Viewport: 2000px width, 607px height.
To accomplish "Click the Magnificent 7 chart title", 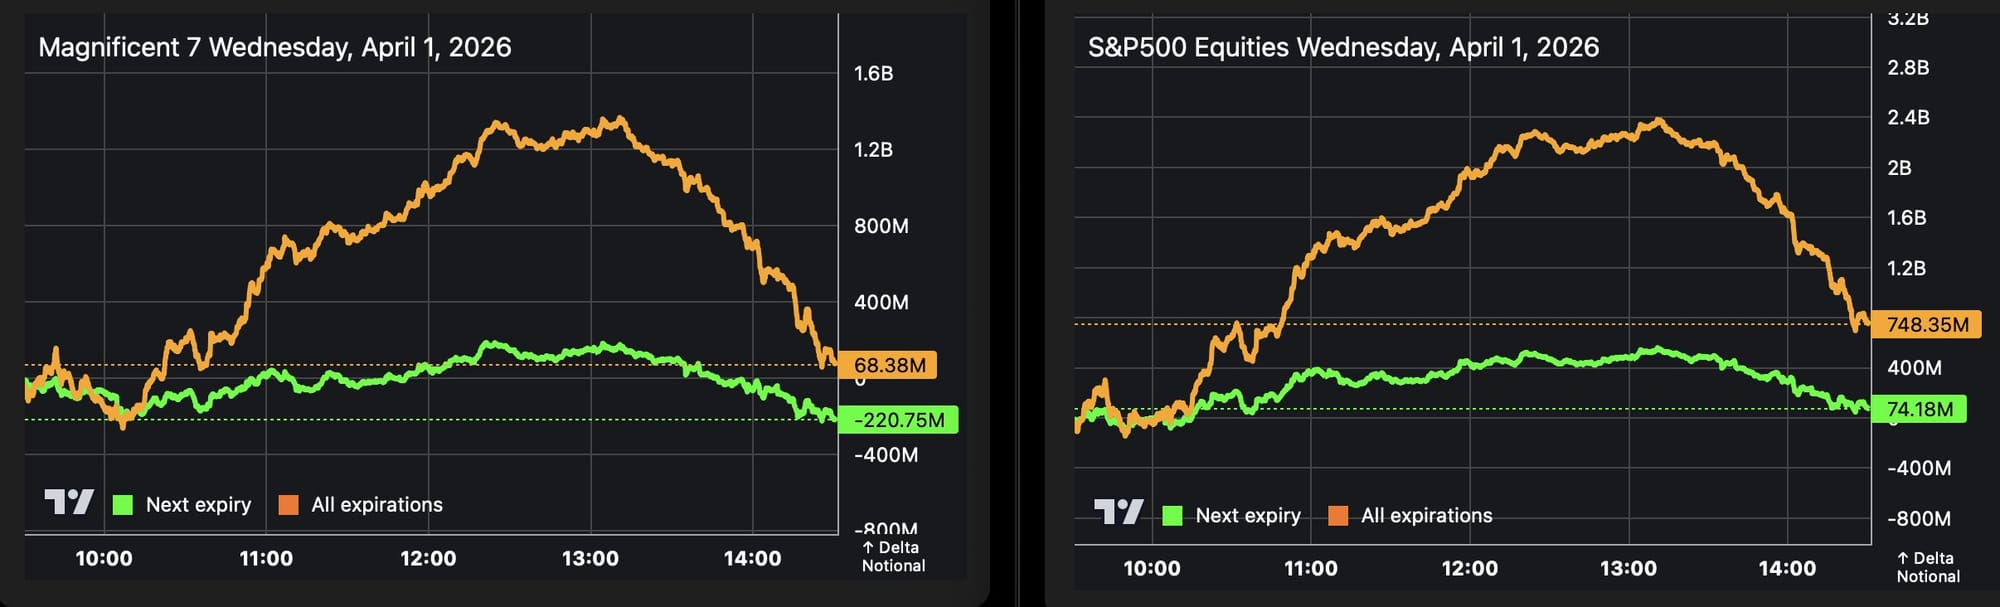I will coord(275,47).
